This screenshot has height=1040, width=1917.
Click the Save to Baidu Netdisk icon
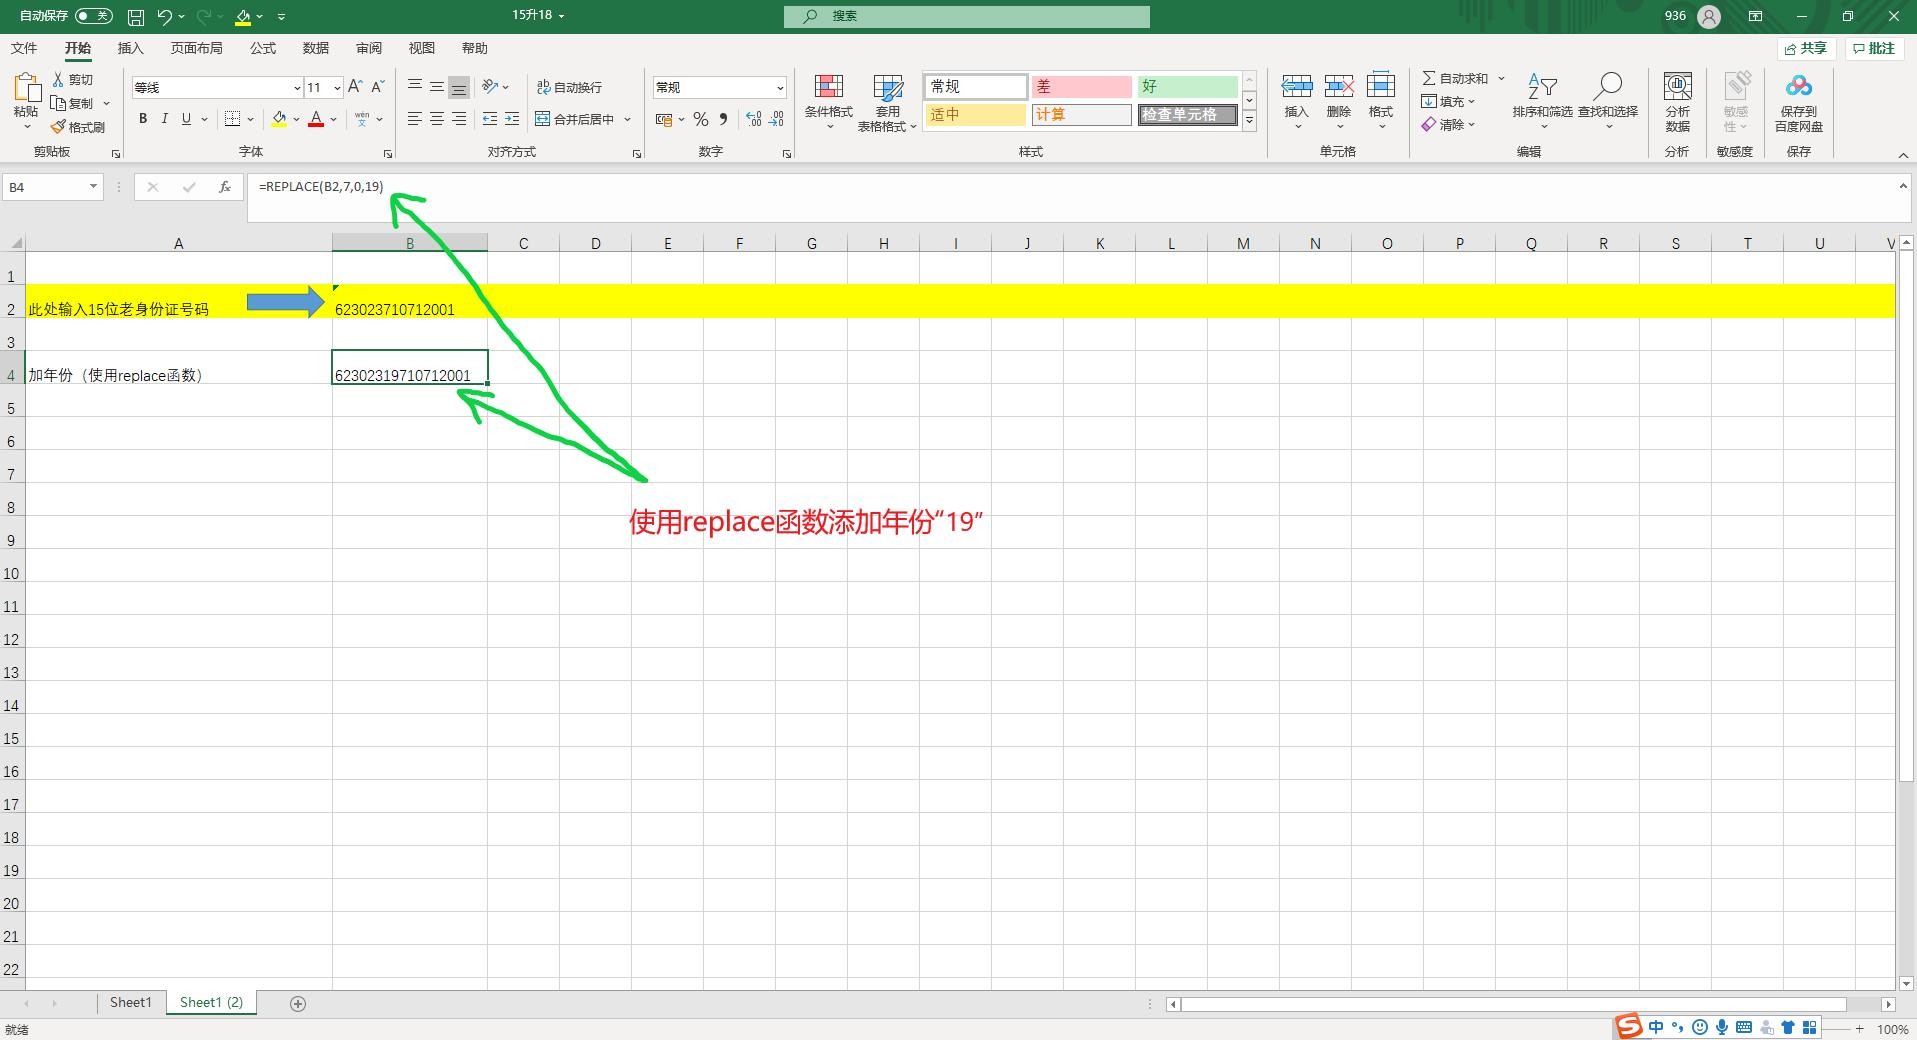pyautogui.click(x=1798, y=88)
